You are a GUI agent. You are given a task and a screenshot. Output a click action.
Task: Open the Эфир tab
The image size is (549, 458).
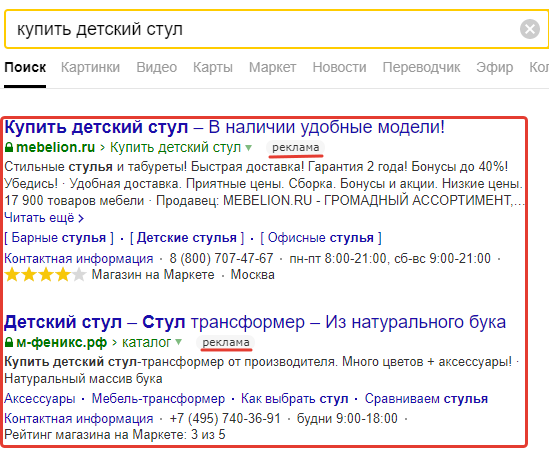[494, 67]
